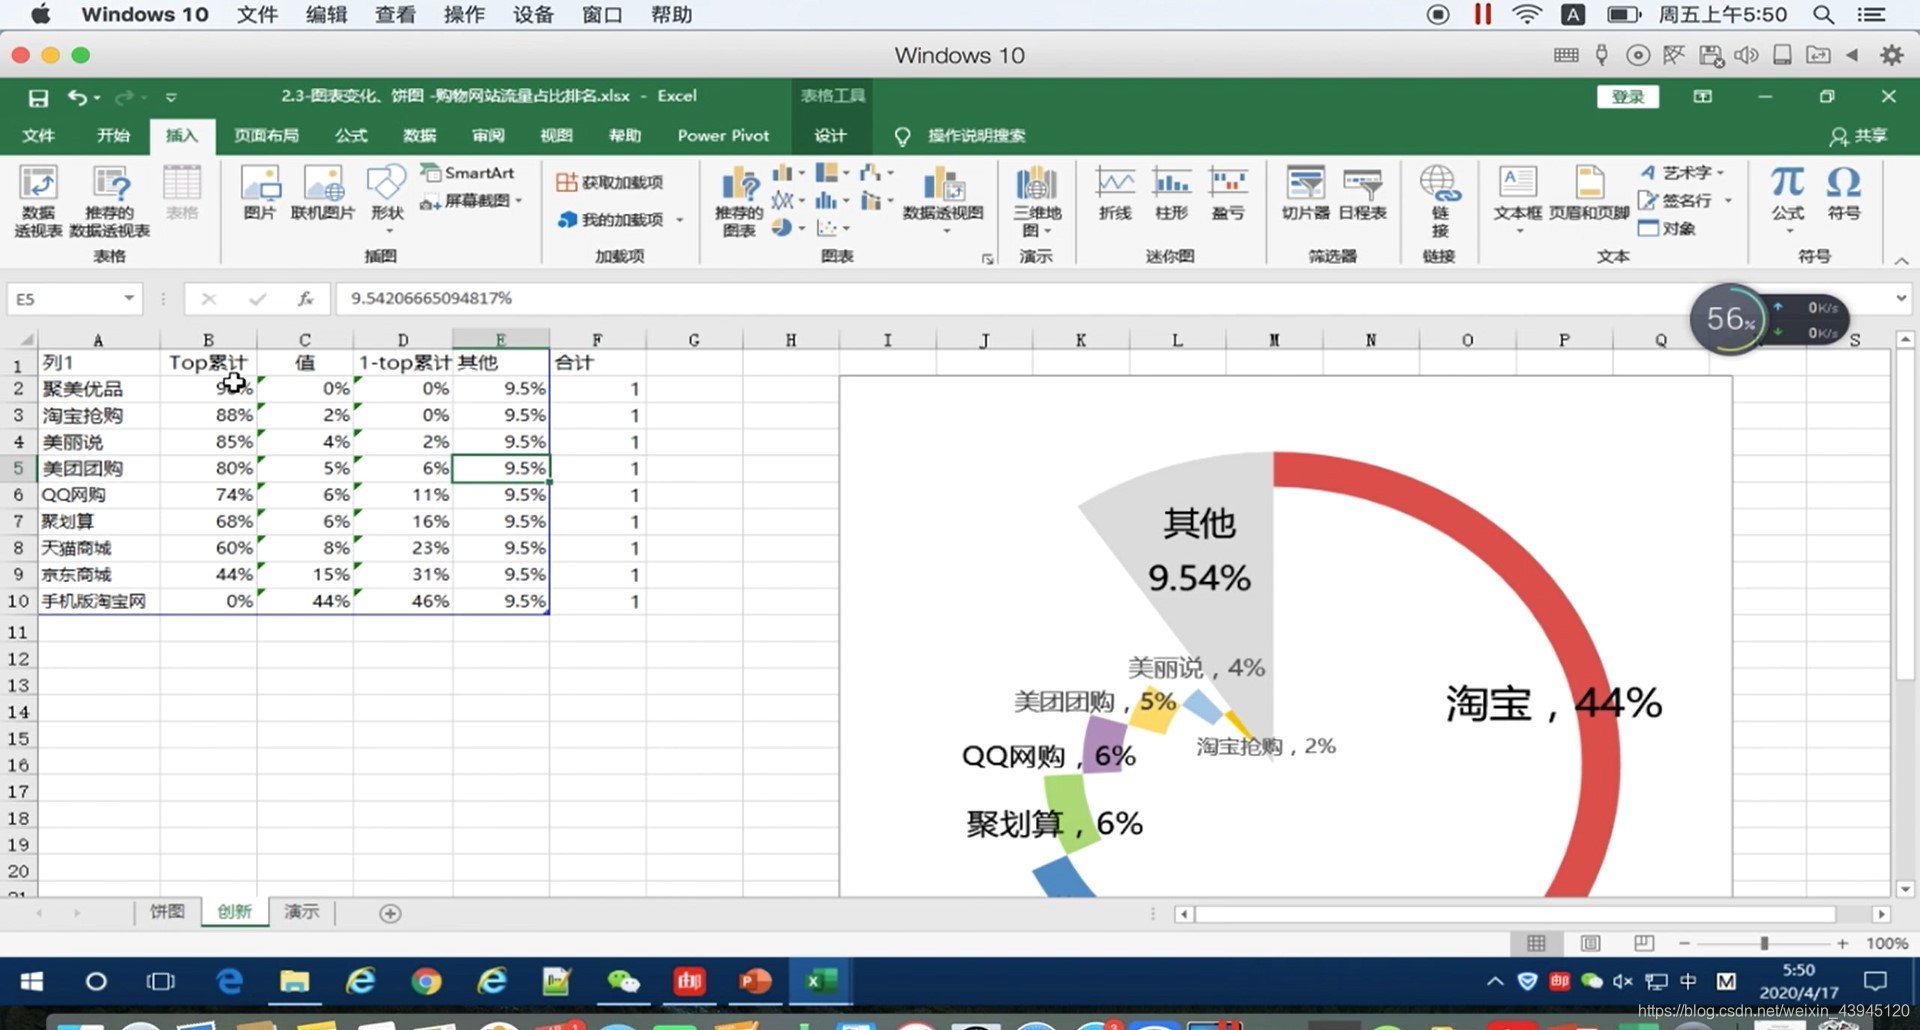This screenshot has width=1920, height=1030.
Task: Click Recommended Charts (推荐的图表) icon
Action: [739, 202]
